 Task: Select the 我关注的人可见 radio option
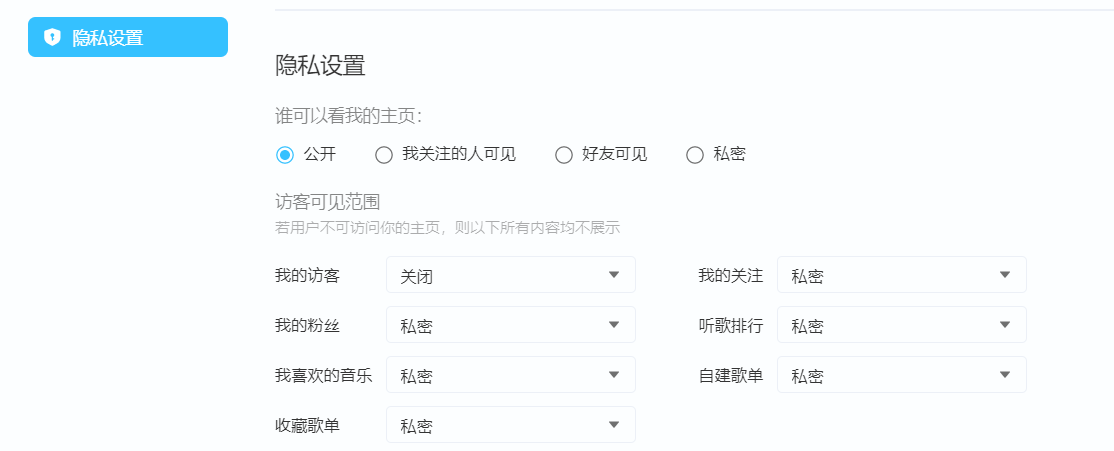click(x=384, y=155)
